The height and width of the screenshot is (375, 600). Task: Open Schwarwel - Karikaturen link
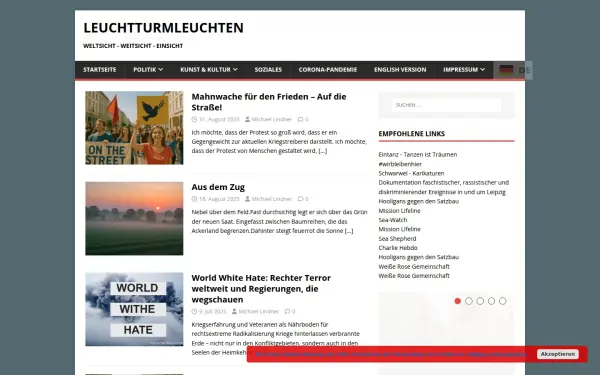[411, 173]
